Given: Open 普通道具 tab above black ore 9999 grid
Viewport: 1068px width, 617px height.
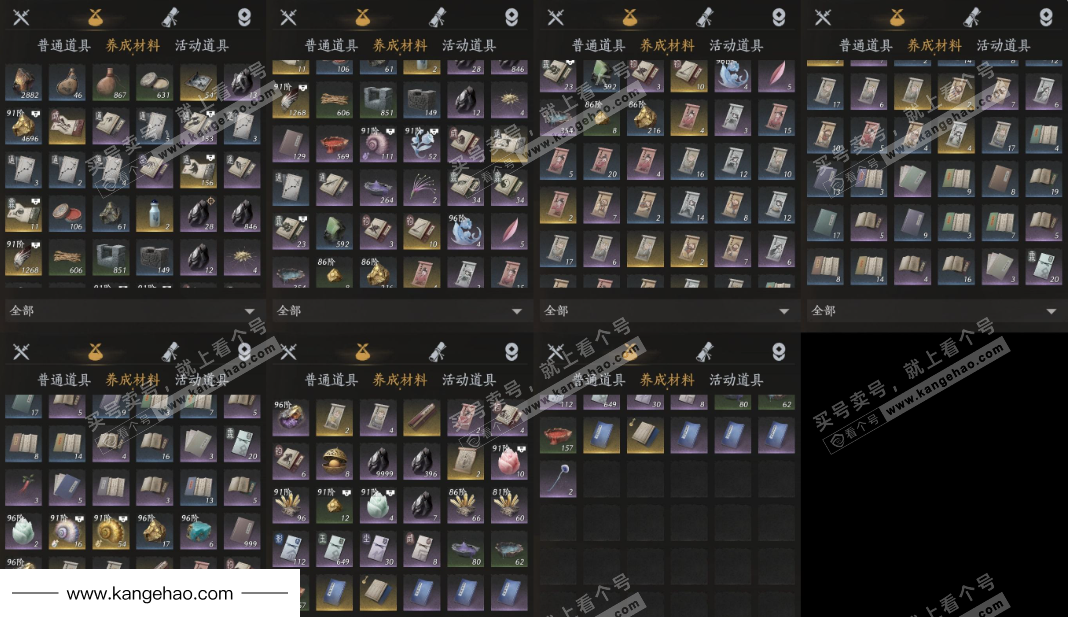Looking at the screenshot, I should click(x=331, y=380).
